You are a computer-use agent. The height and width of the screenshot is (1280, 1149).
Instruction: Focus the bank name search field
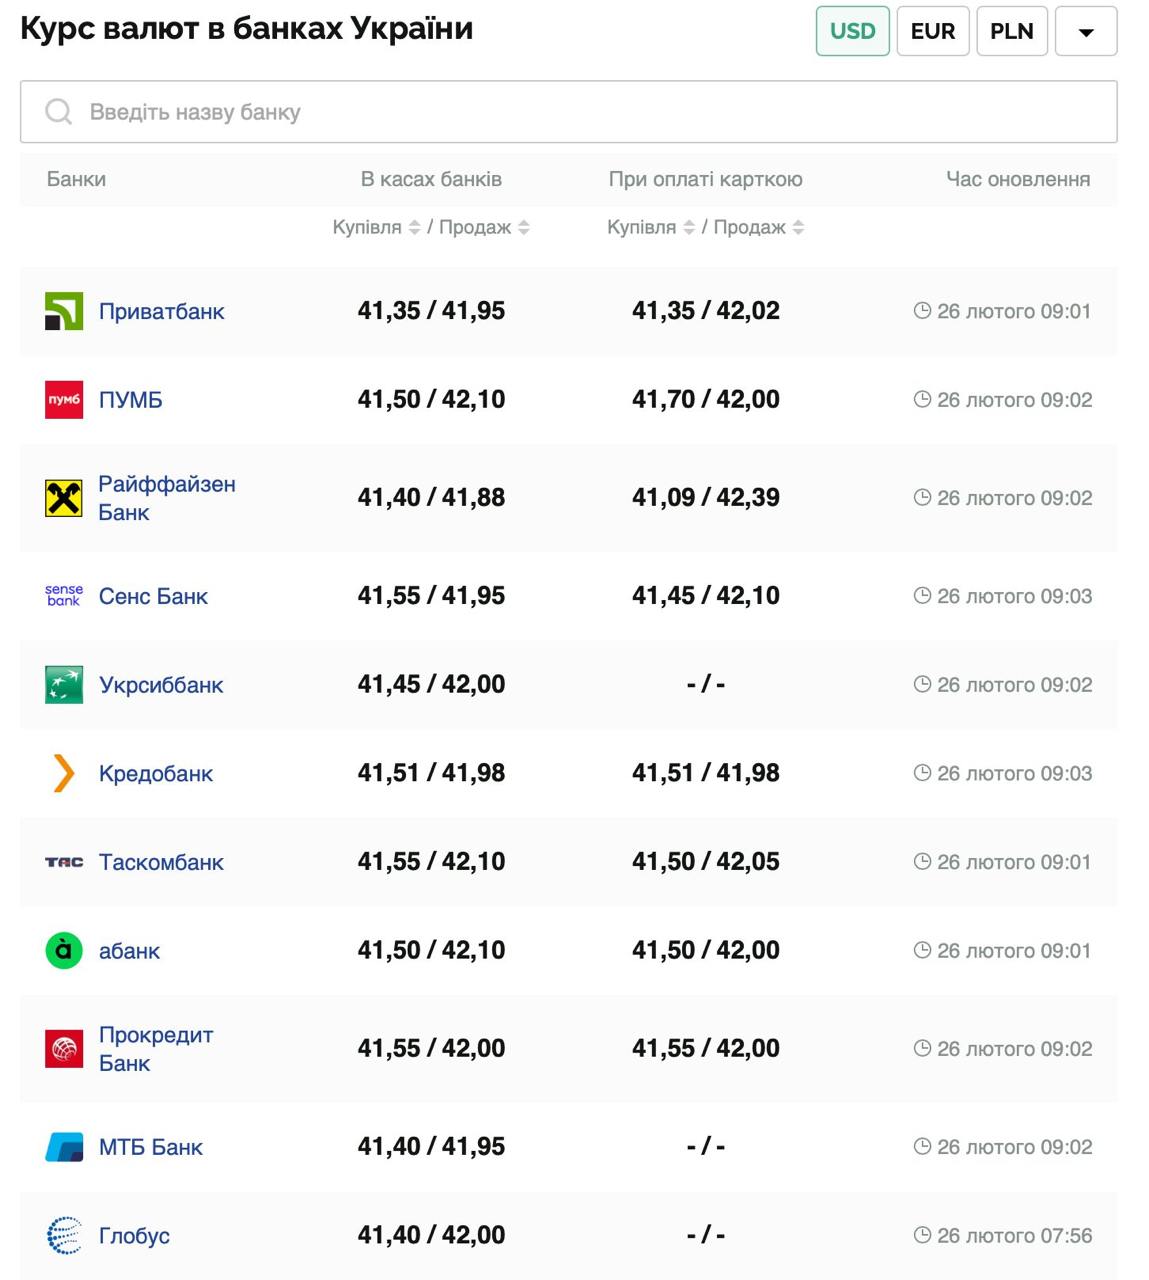pyautogui.click(x=568, y=112)
